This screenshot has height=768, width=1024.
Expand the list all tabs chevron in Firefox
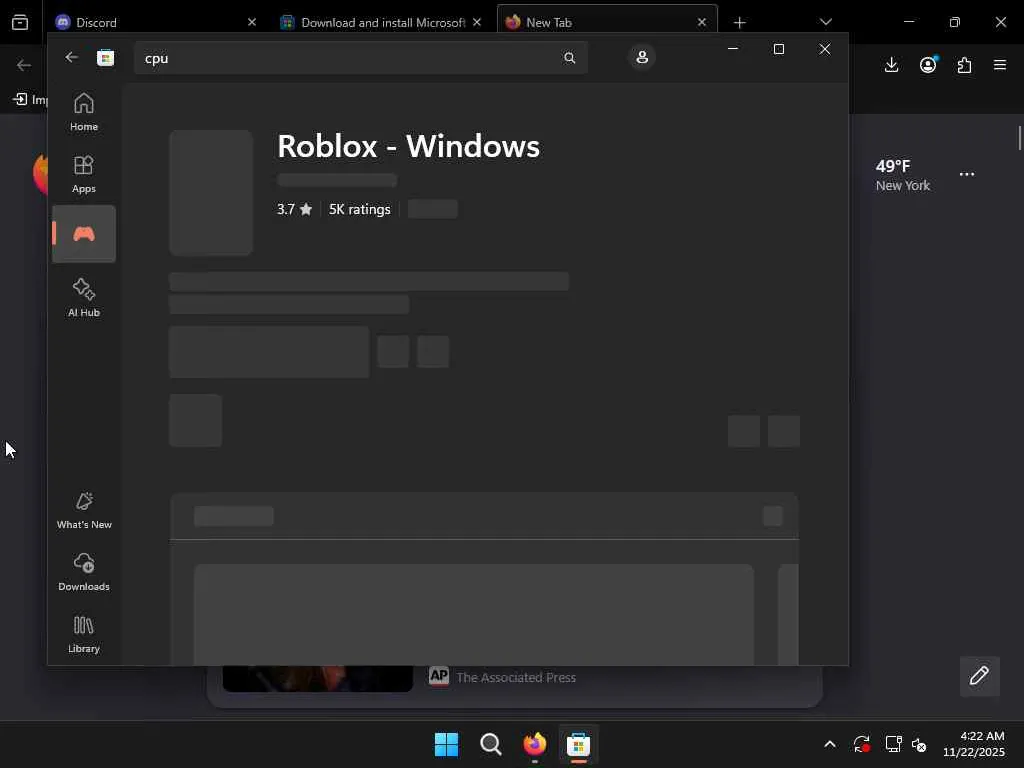point(825,22)
